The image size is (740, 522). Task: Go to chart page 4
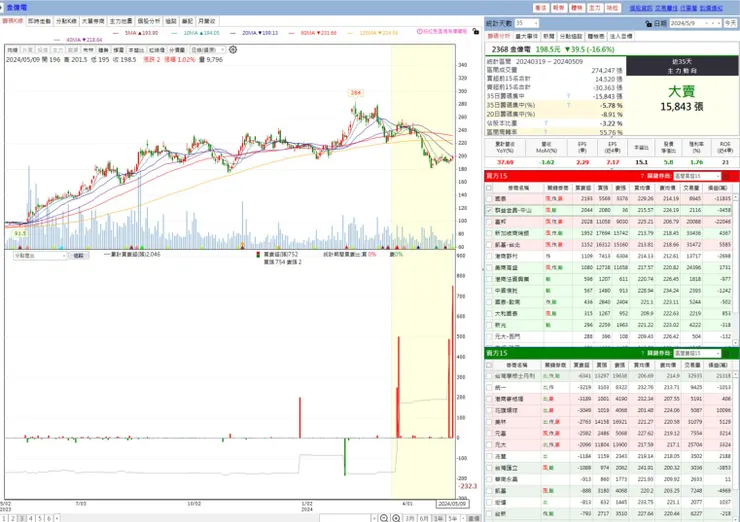click(x=31, y=518)
